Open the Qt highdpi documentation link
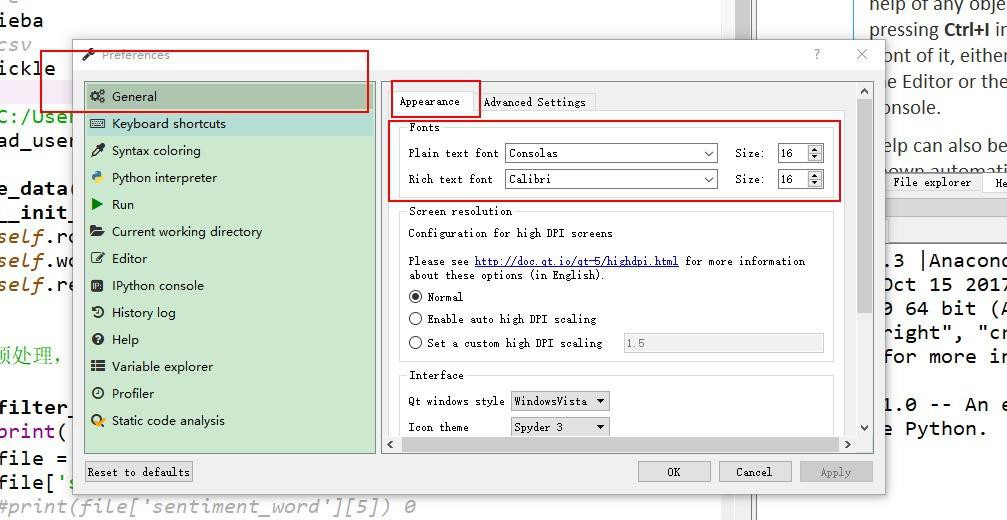 pyautogui.click(x=576, y=261)
